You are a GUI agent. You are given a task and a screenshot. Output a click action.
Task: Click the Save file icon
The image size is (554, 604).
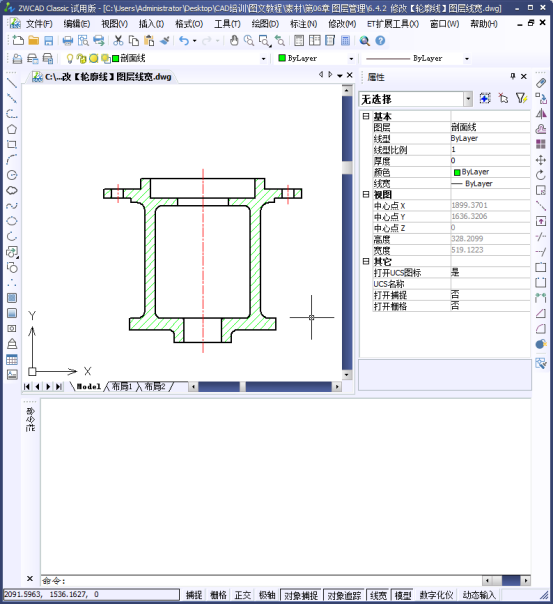(49, 40)
